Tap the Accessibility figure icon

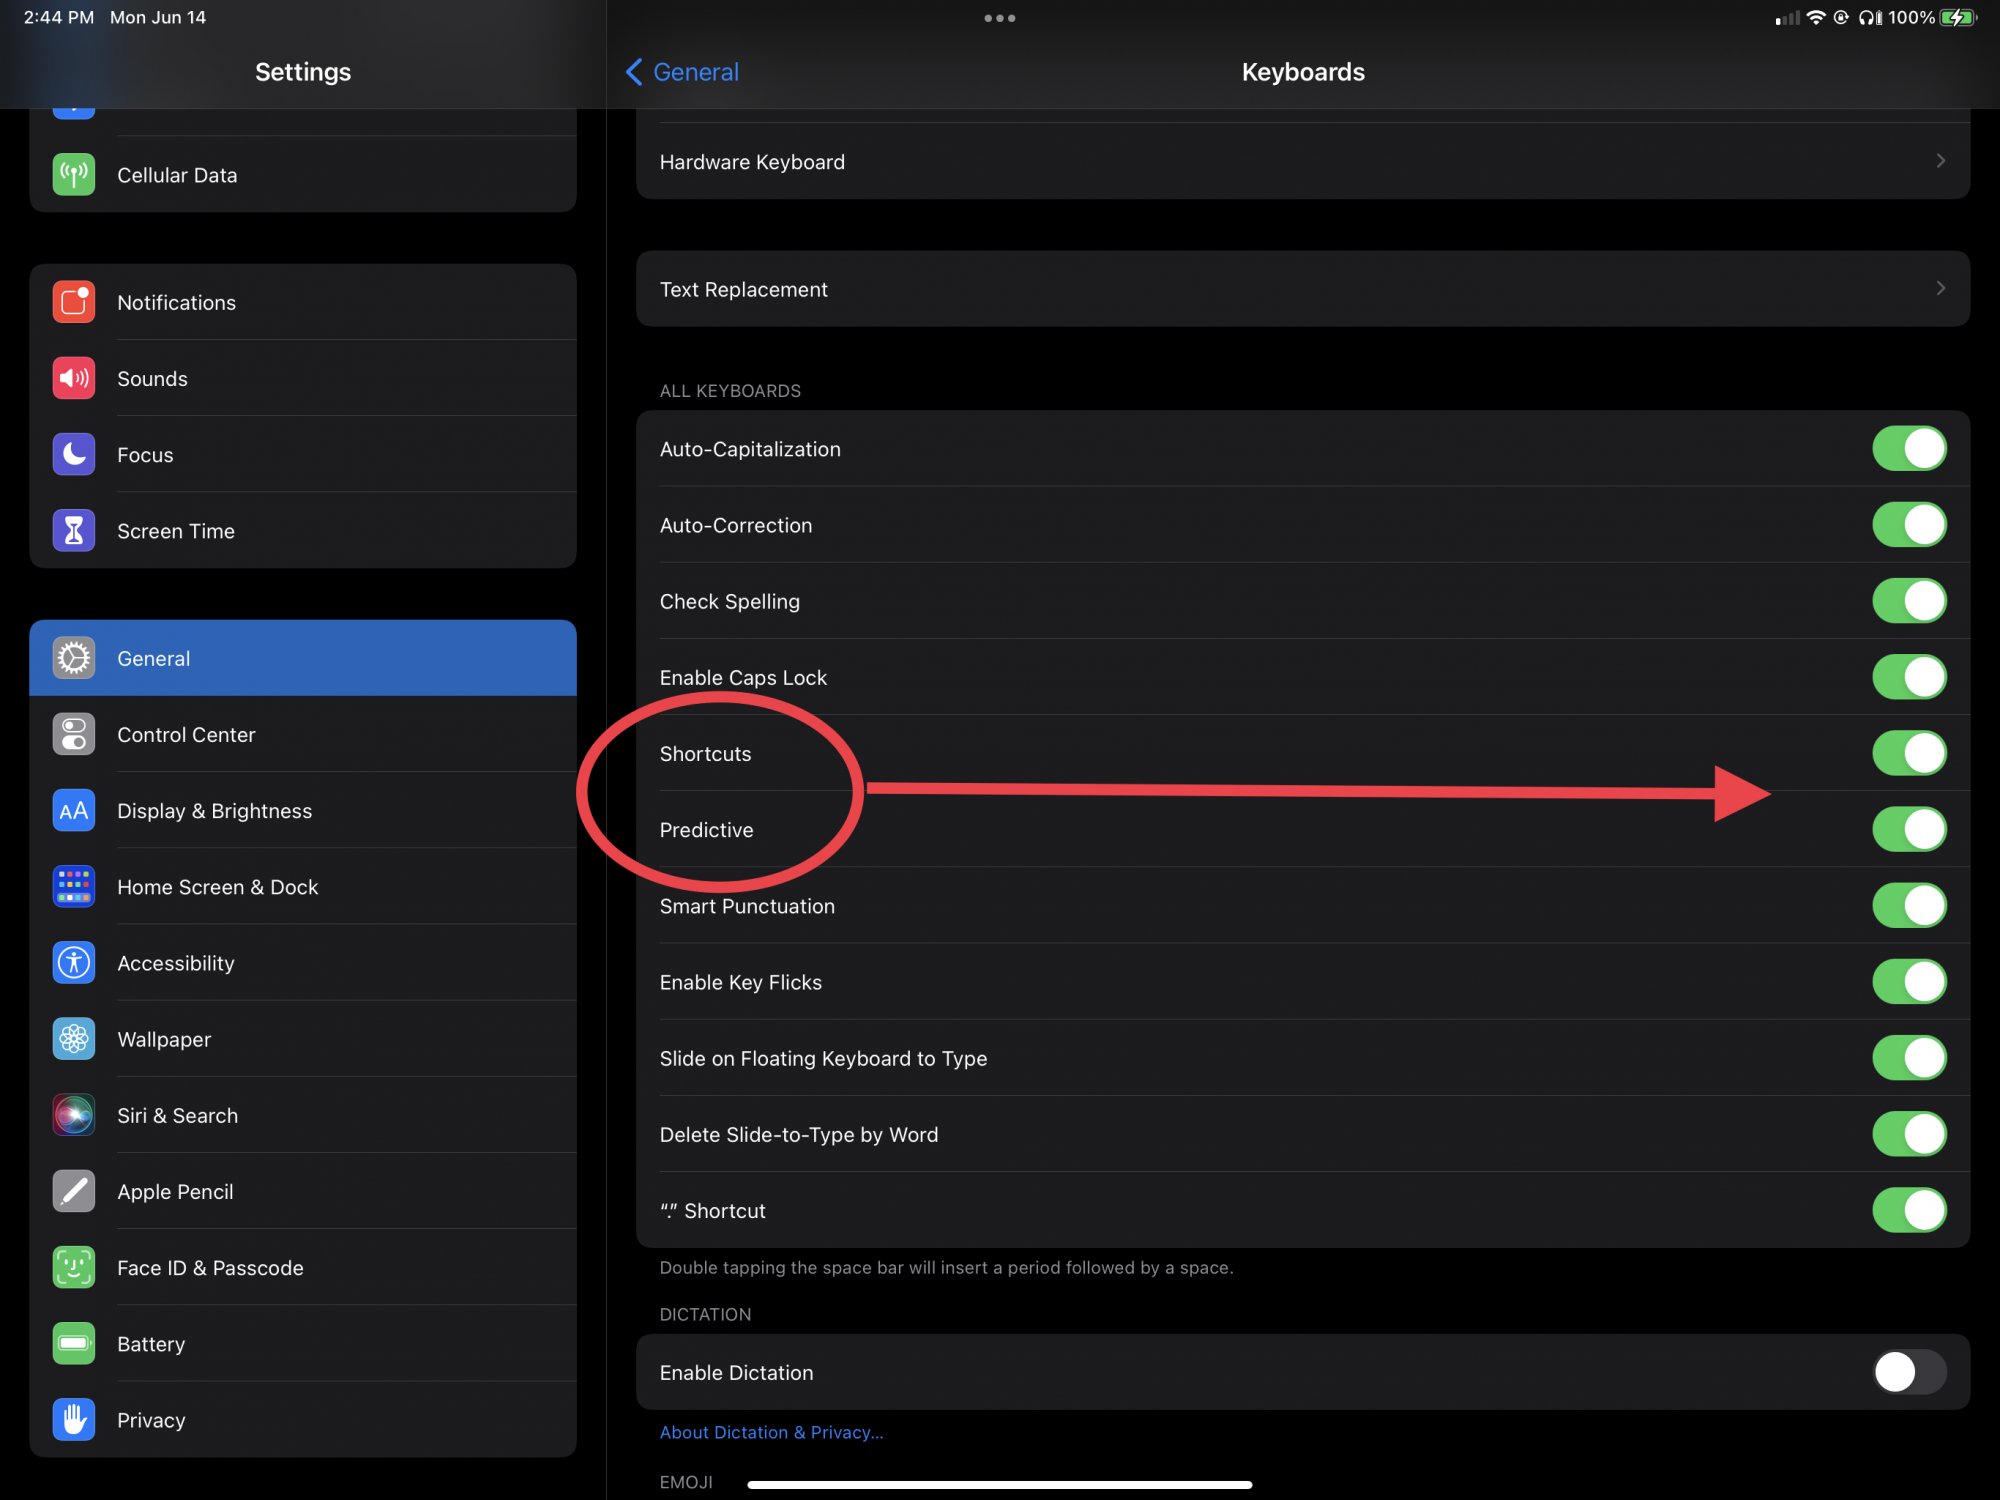74,963
